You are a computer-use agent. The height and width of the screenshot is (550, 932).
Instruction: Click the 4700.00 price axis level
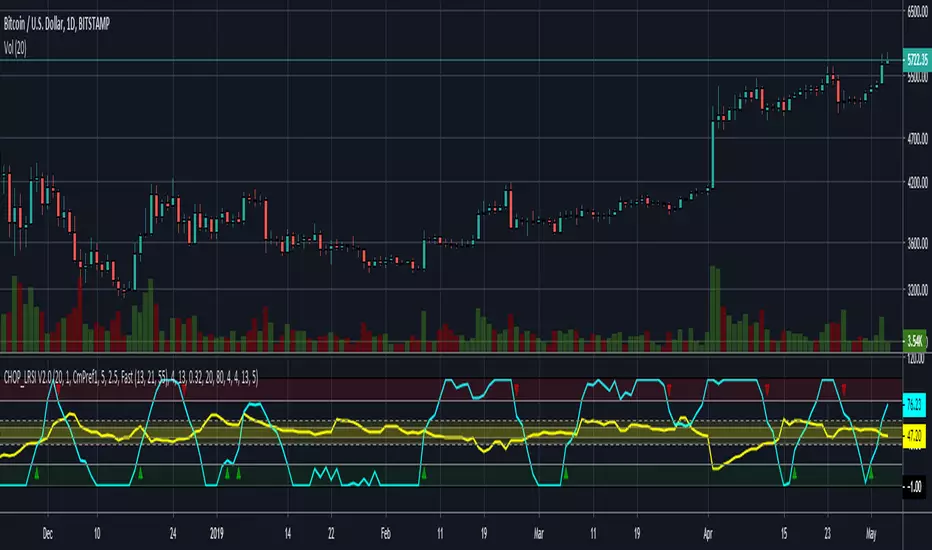coord(917,139)
